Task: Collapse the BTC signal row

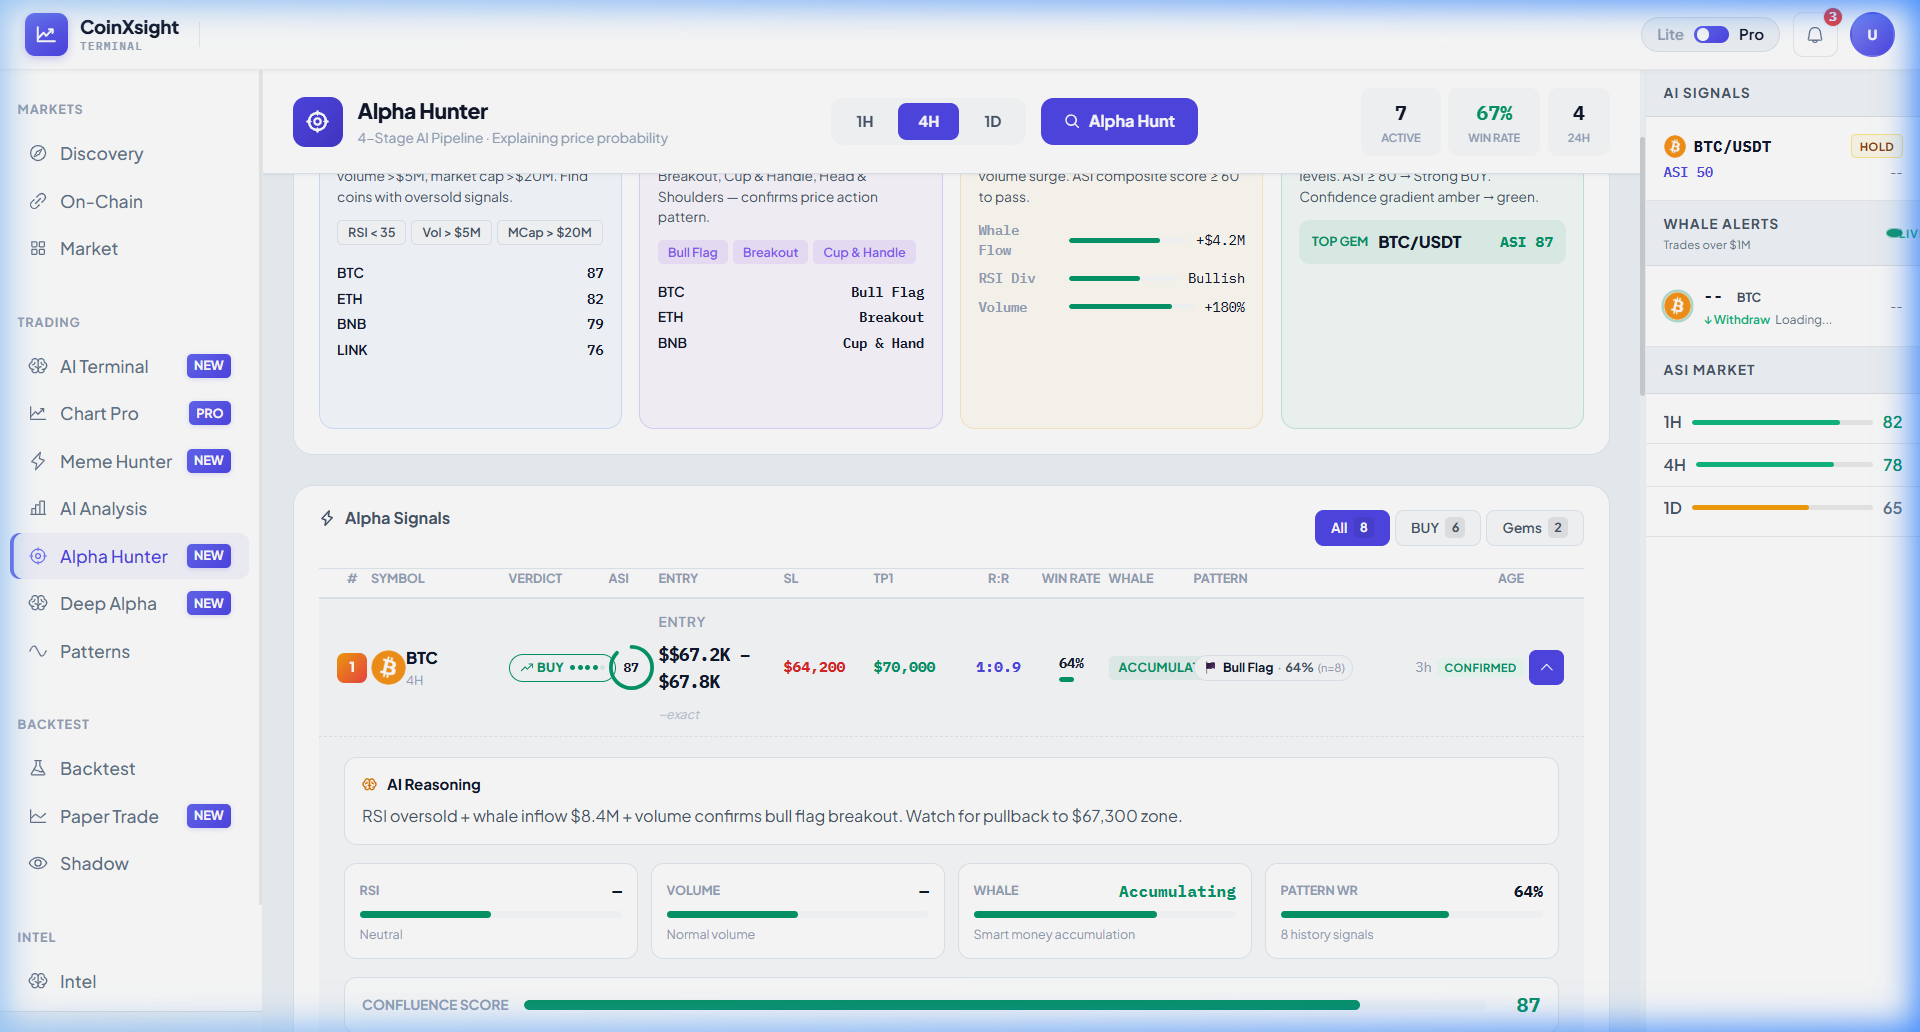Action: tap(1546, 668)
